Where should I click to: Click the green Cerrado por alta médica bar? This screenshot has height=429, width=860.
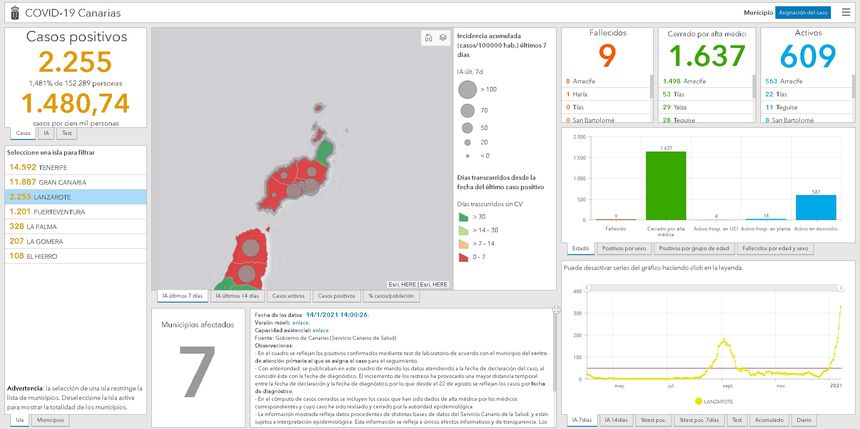(665, 185)
